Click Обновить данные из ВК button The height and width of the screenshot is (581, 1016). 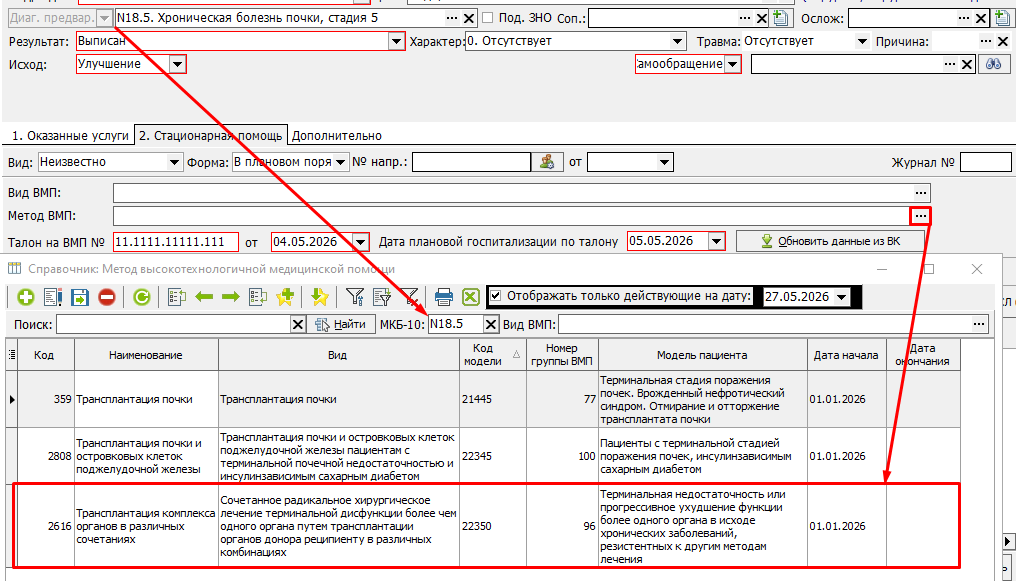[831, 242]
